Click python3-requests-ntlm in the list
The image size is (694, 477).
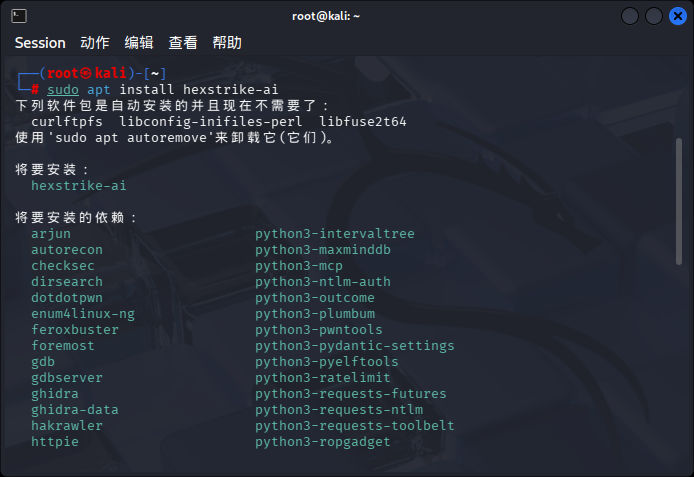[x=339, y=410]
